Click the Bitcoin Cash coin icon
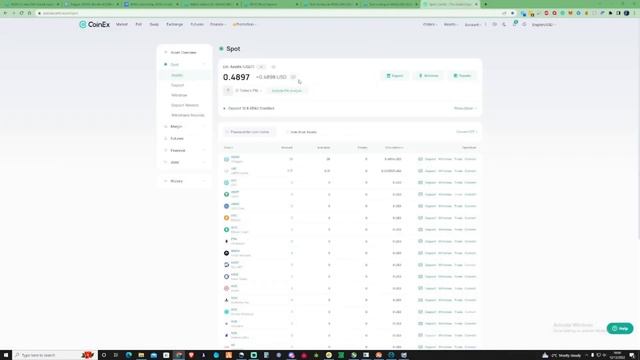The image size is (640, 360). [x=227, y=229]
